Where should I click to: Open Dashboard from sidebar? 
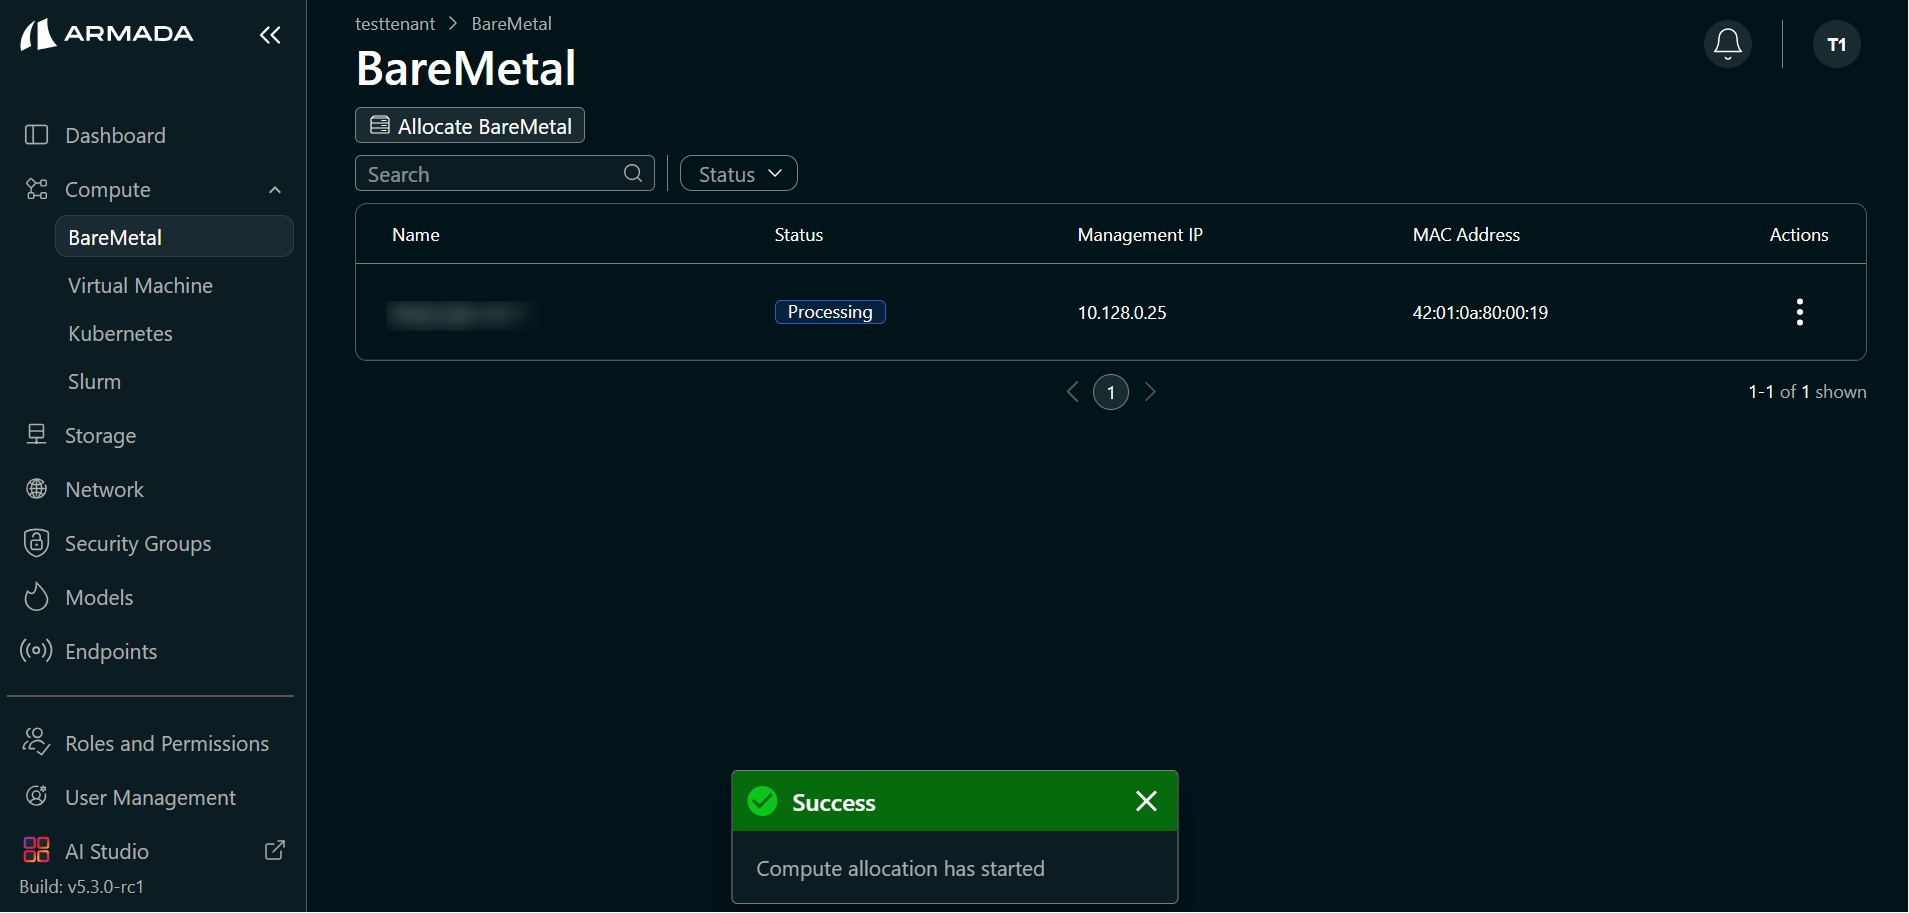pos(115,135)
